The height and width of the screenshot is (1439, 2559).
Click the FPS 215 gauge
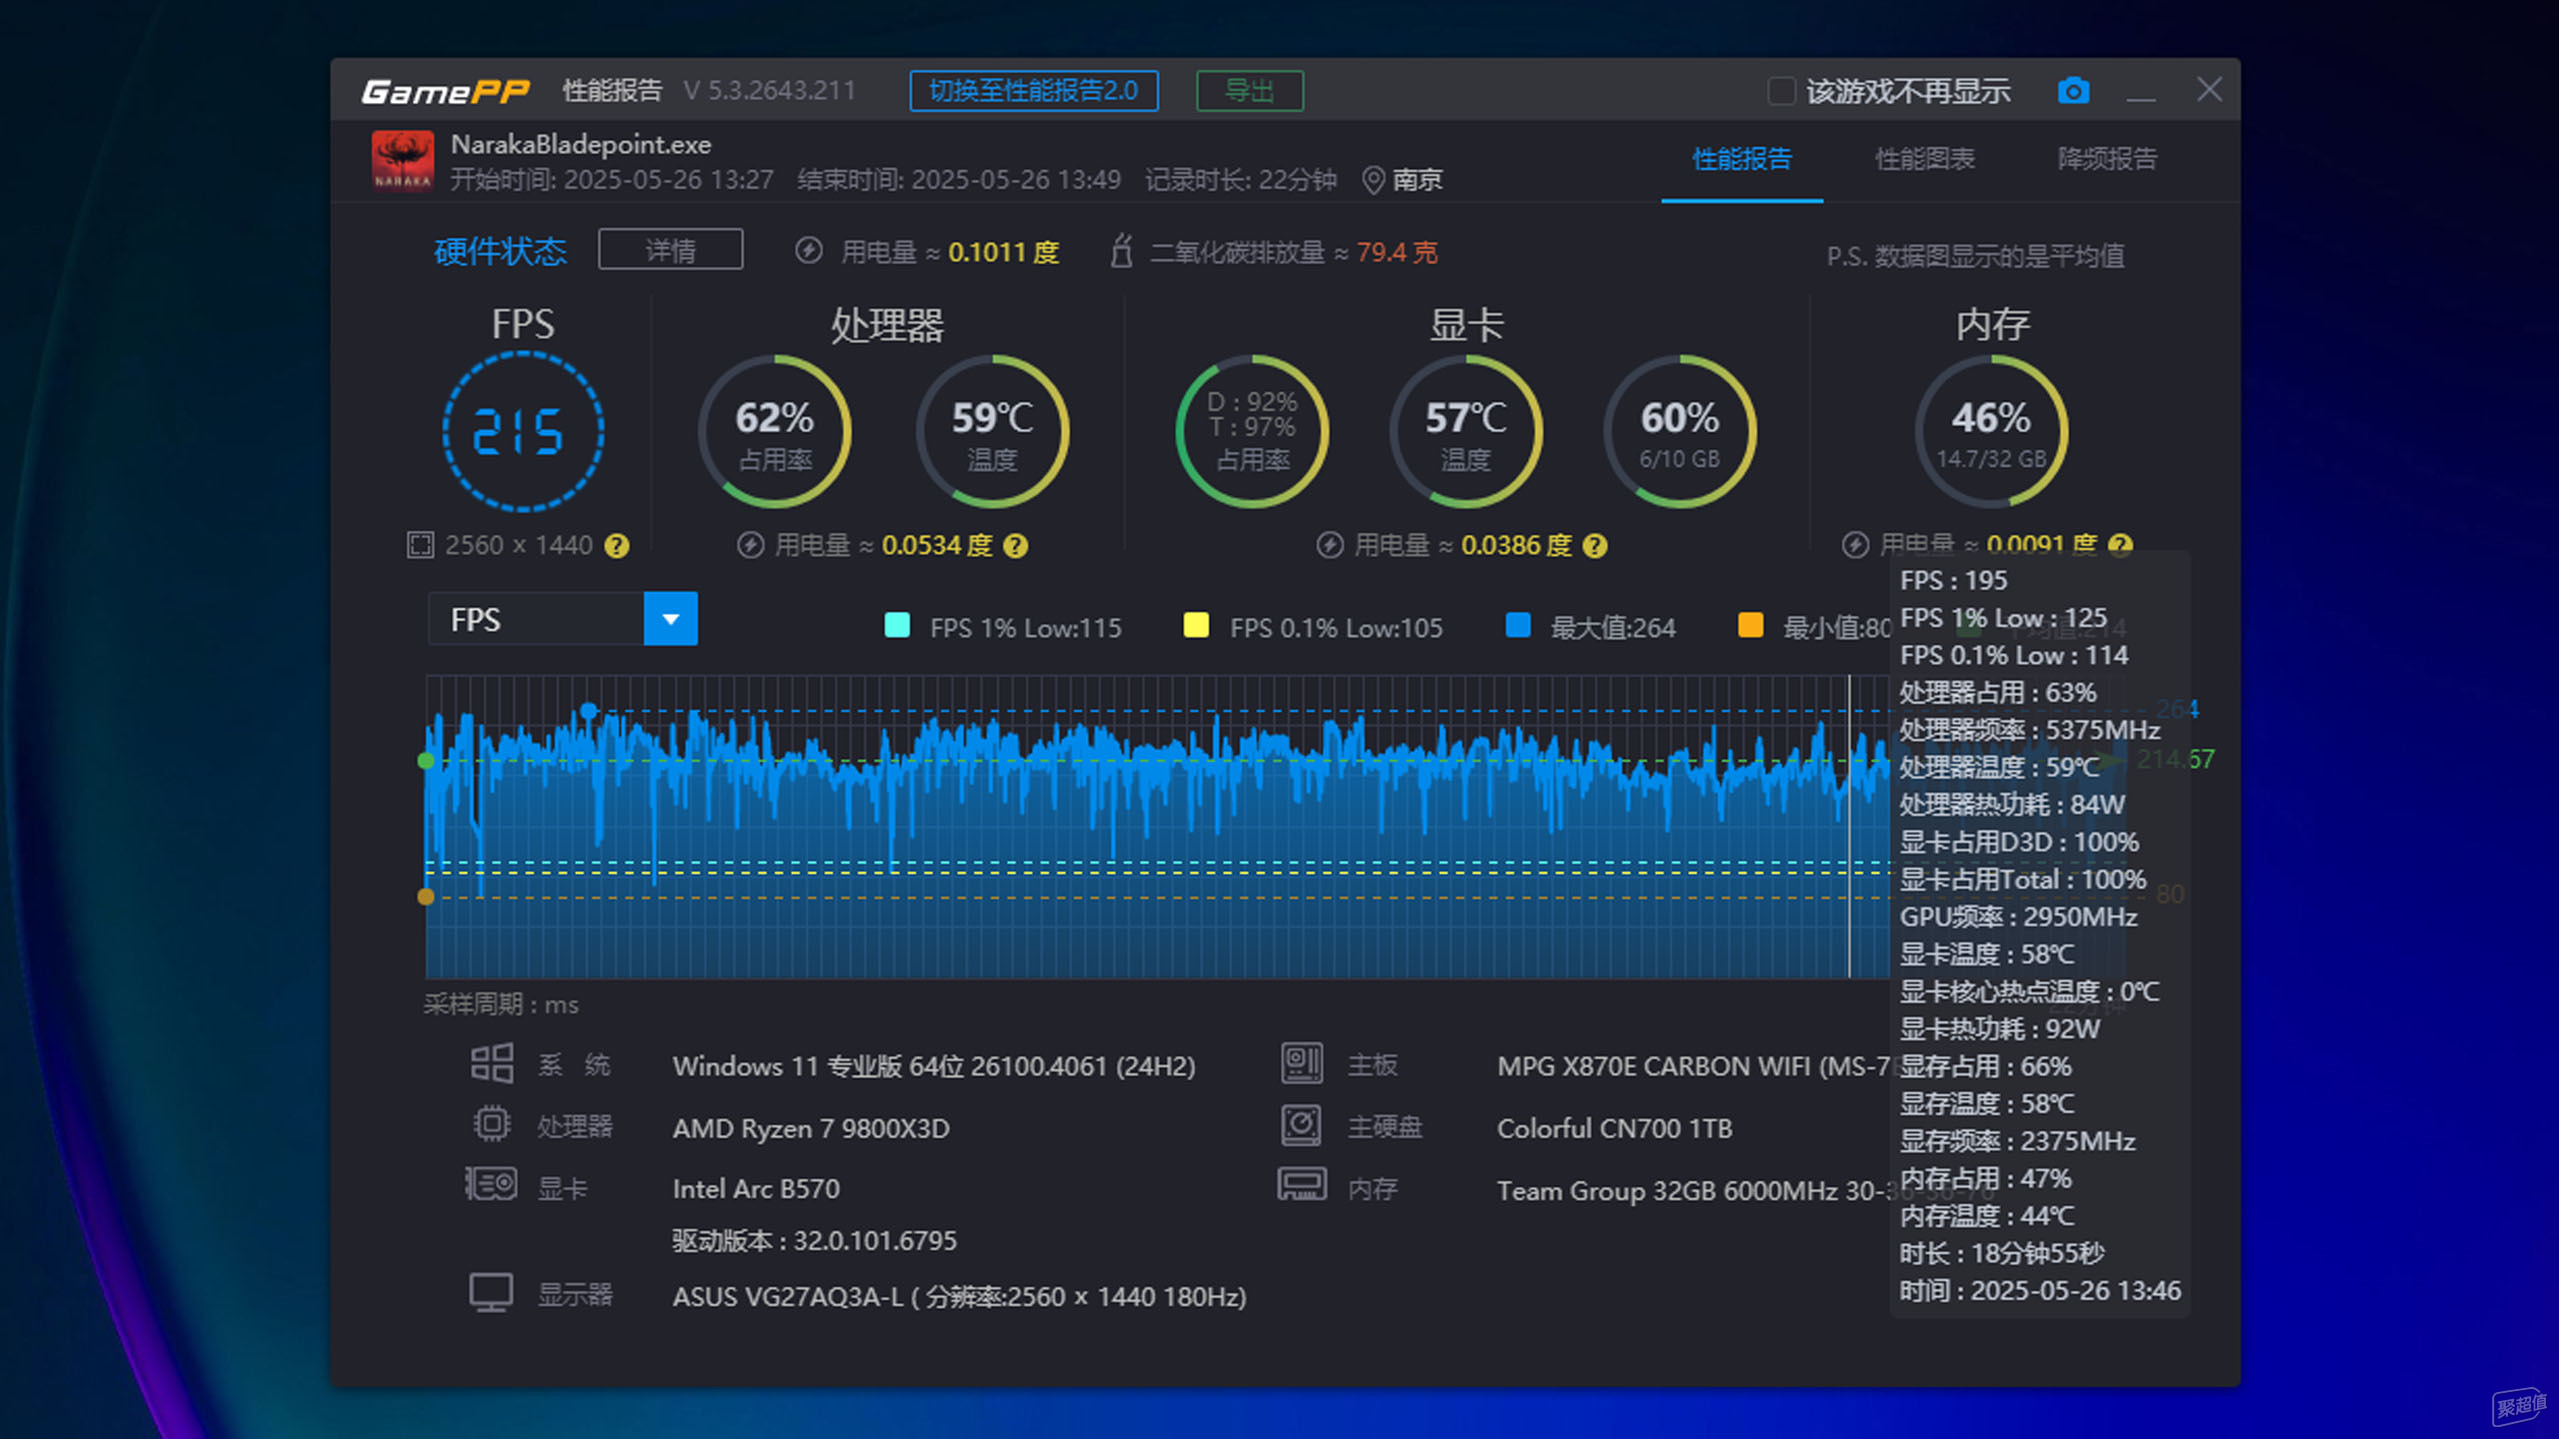coord(522,431)
